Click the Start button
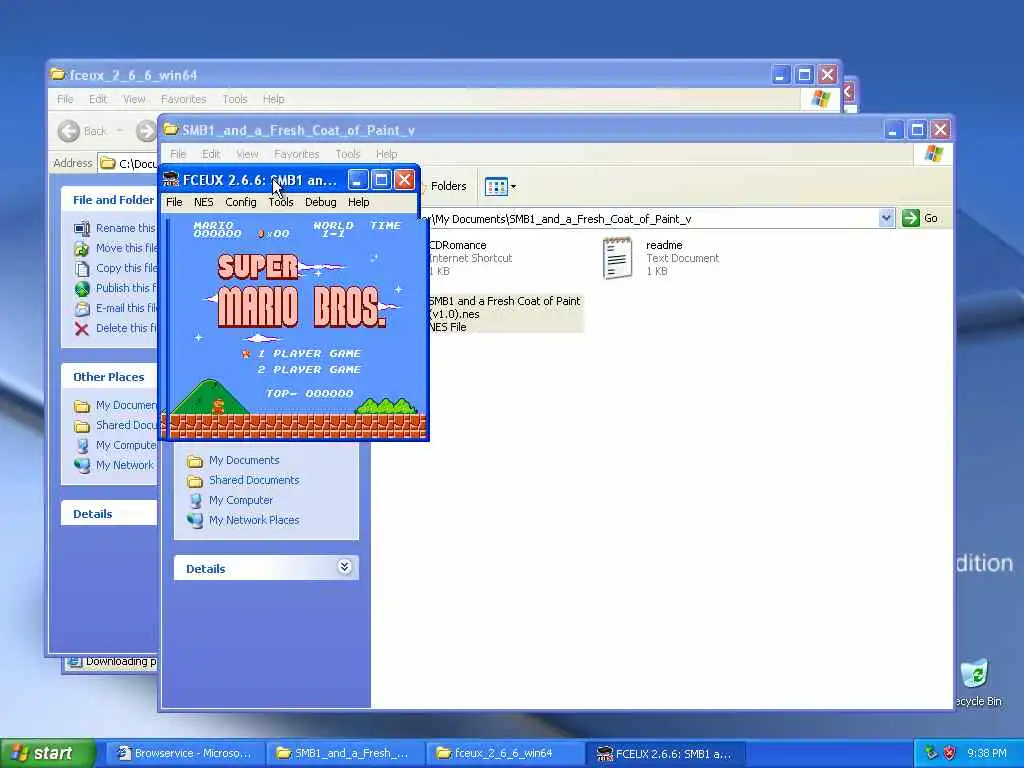 pos(47,753)
